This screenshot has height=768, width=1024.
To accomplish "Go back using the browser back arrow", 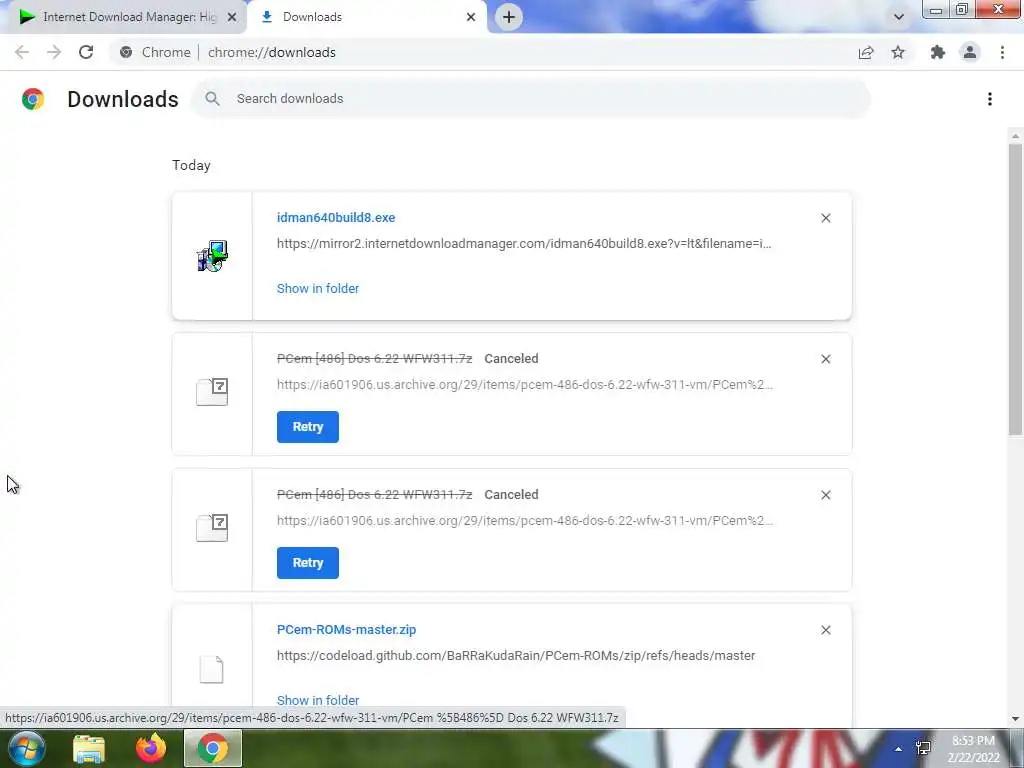I will point(22,52).
